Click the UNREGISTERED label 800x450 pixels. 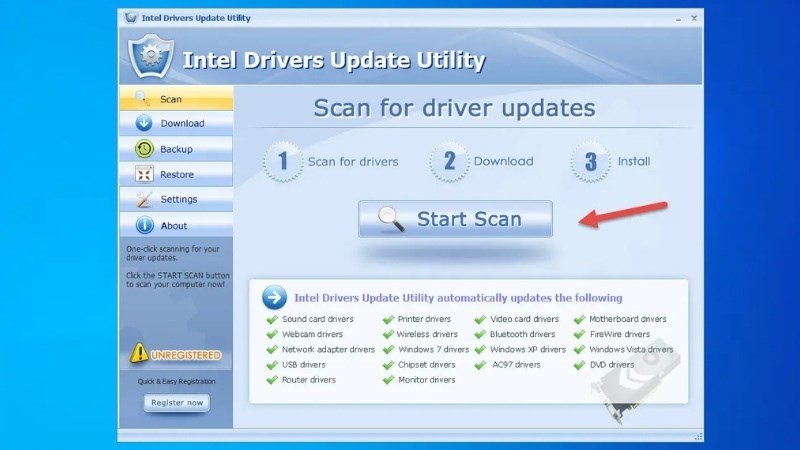pyautogui.click(x=186, y=355)
